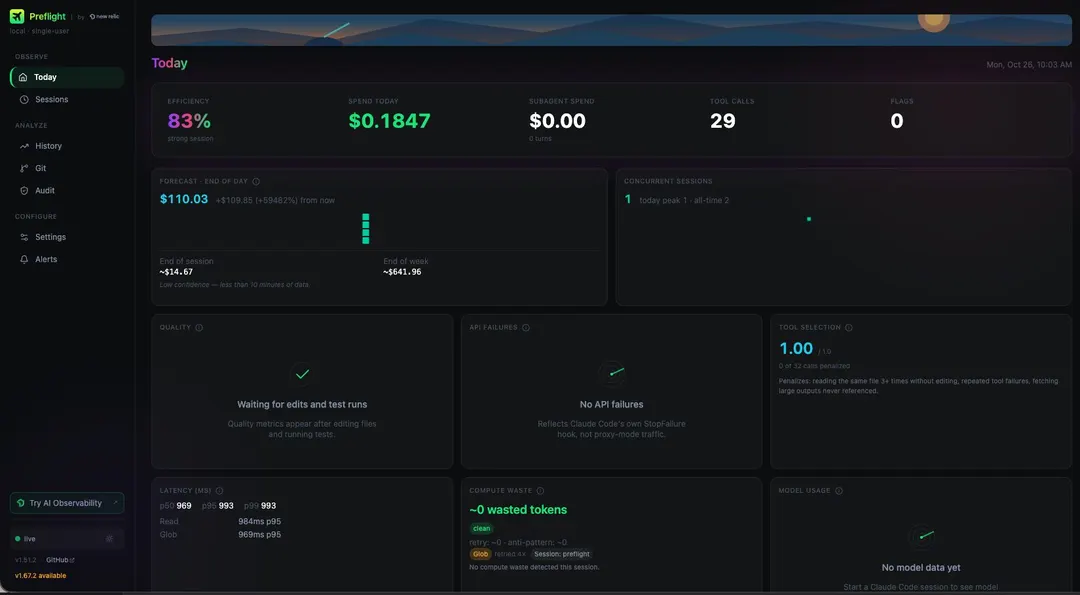Click the Latency info icon
Viewport: 1080px width, 595px height.
219,491
